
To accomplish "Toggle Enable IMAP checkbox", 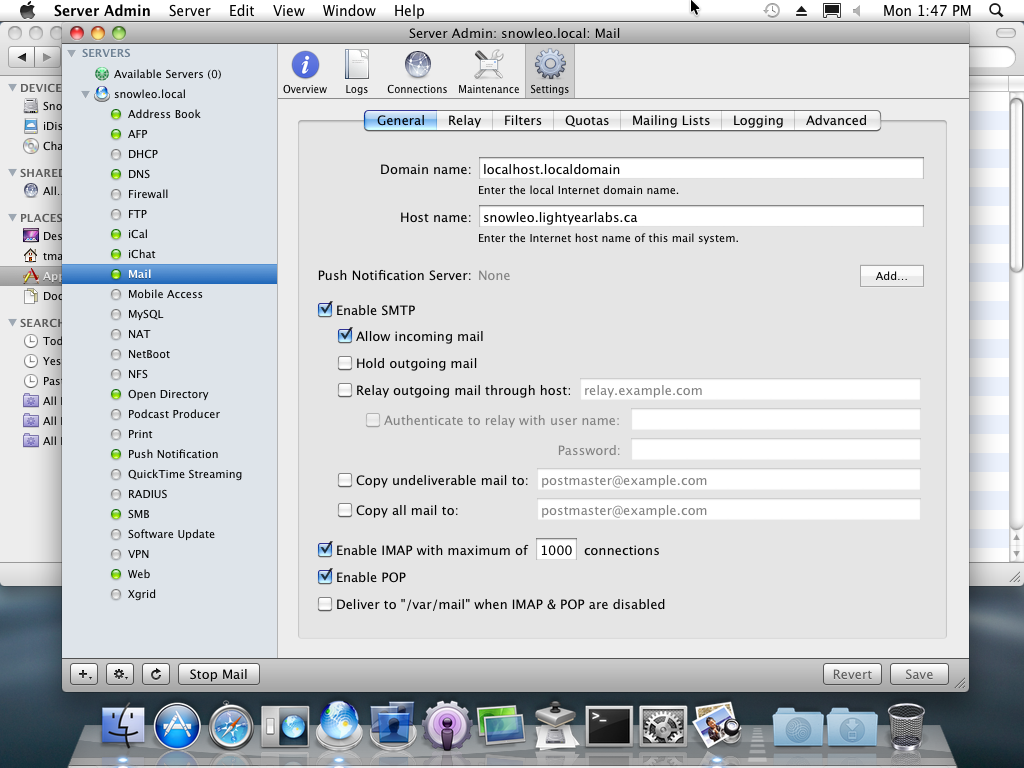I will click(325, 550).
